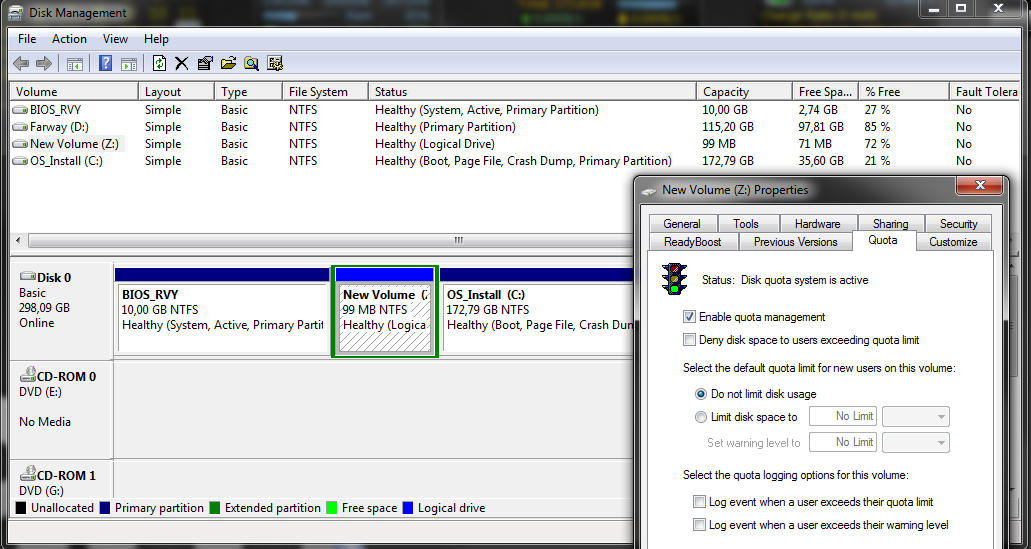Image resolution: width=1031 pixels, height=549 pixels.
Task: Switch to the Security tab
Action: tap(958, 224)
